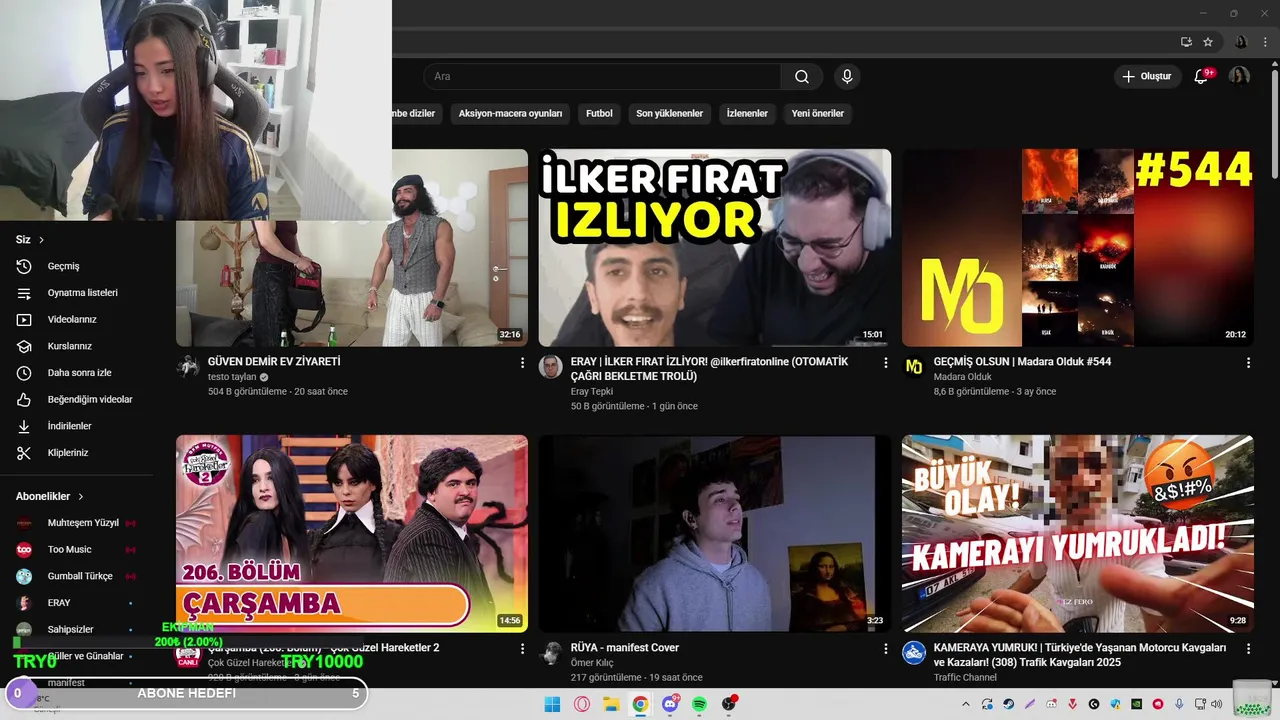This screenshot has height=720, width=1280.
Task: Show hidden system tray icons
Action: pos(965,704)
